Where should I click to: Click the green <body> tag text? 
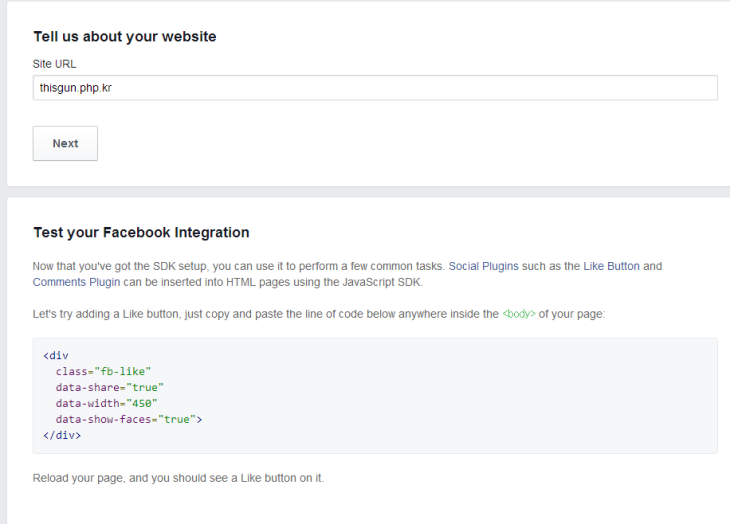[x=518, y=314]
